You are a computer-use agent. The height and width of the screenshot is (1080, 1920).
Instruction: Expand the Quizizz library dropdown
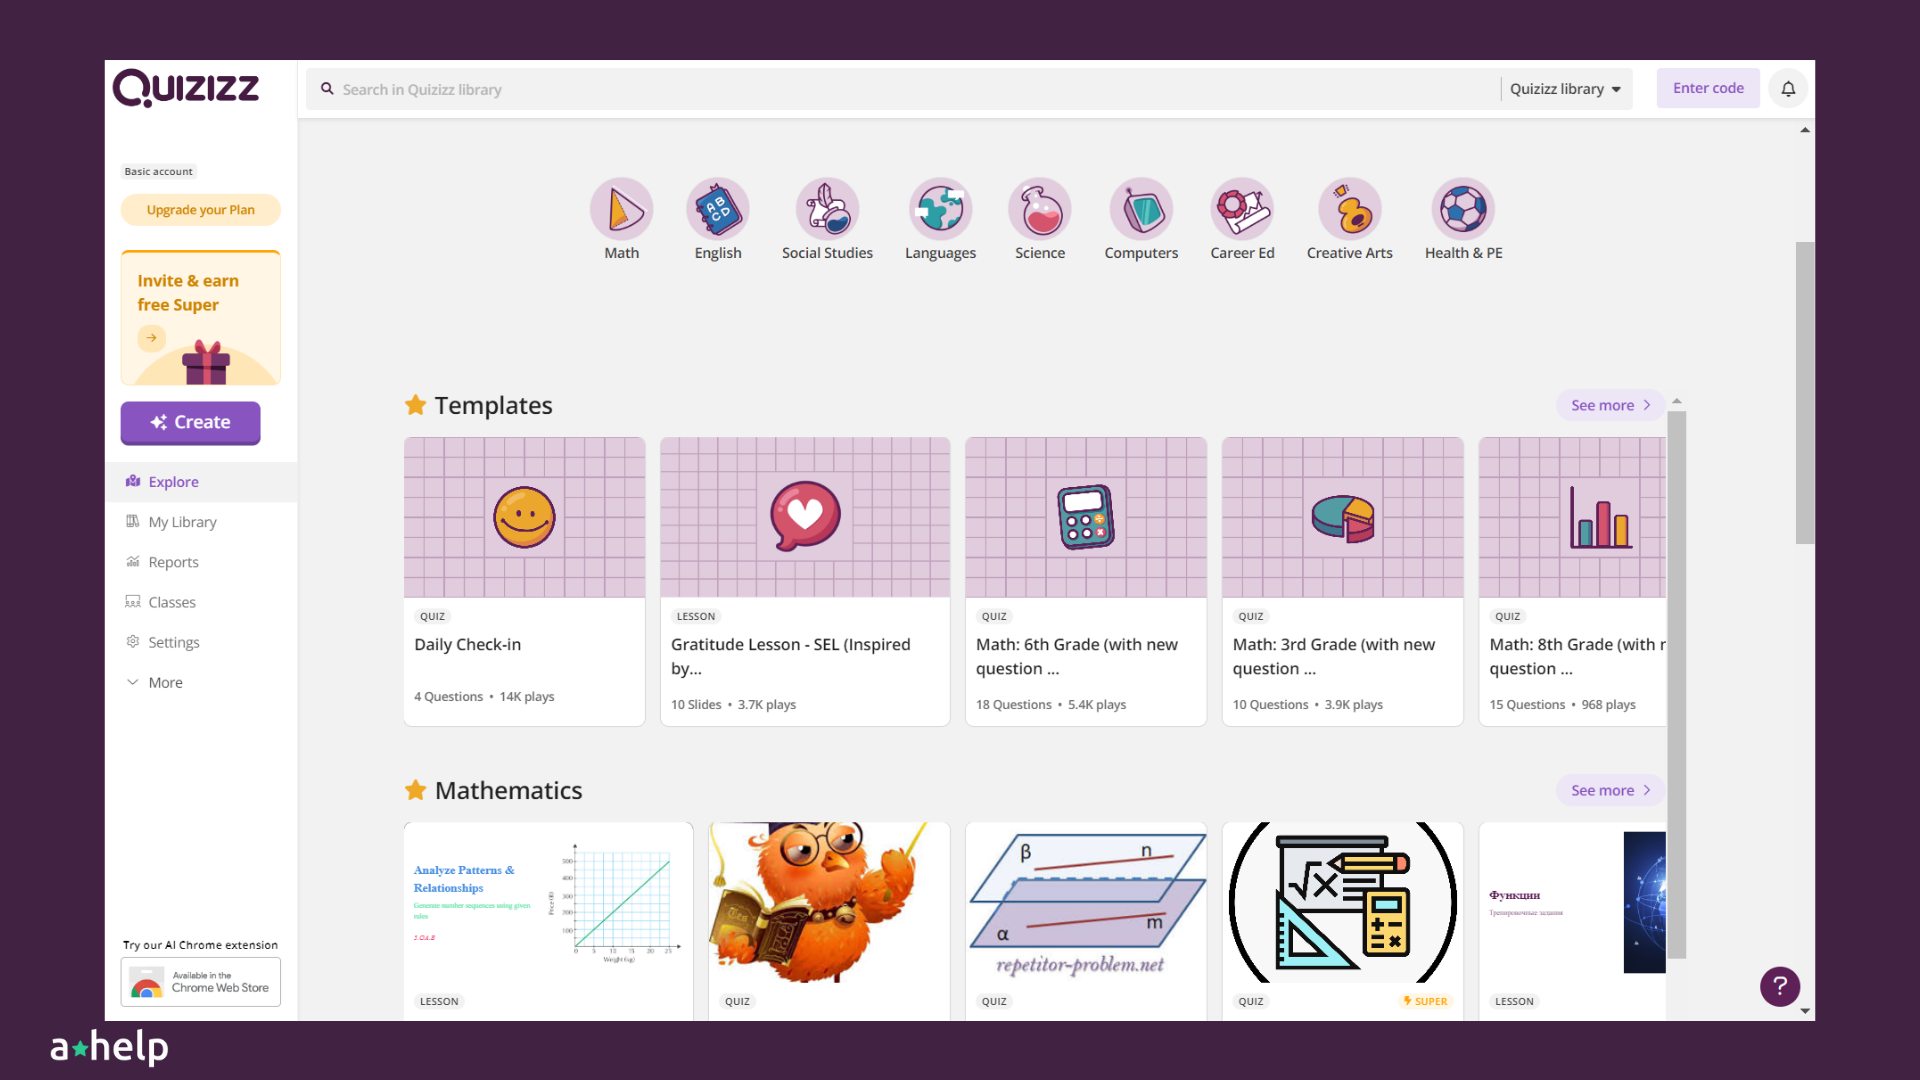1564,88
